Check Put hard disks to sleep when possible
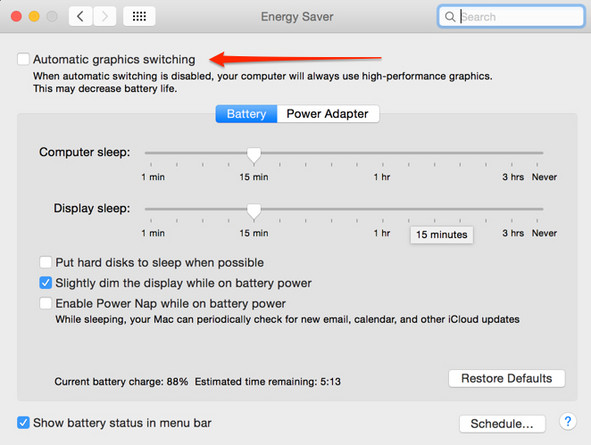 click(46, 262)
